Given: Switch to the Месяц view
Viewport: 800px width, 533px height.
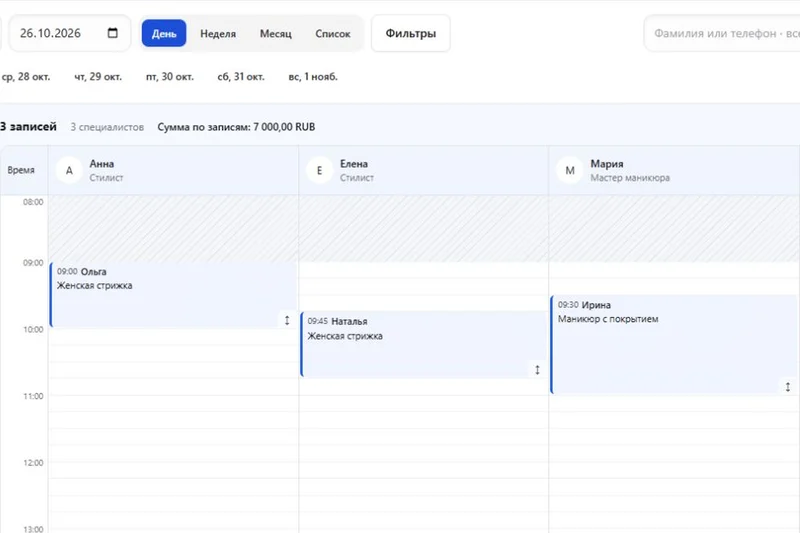Looking at the screenshot, I should pyautogui.click(x=276, y=33).
